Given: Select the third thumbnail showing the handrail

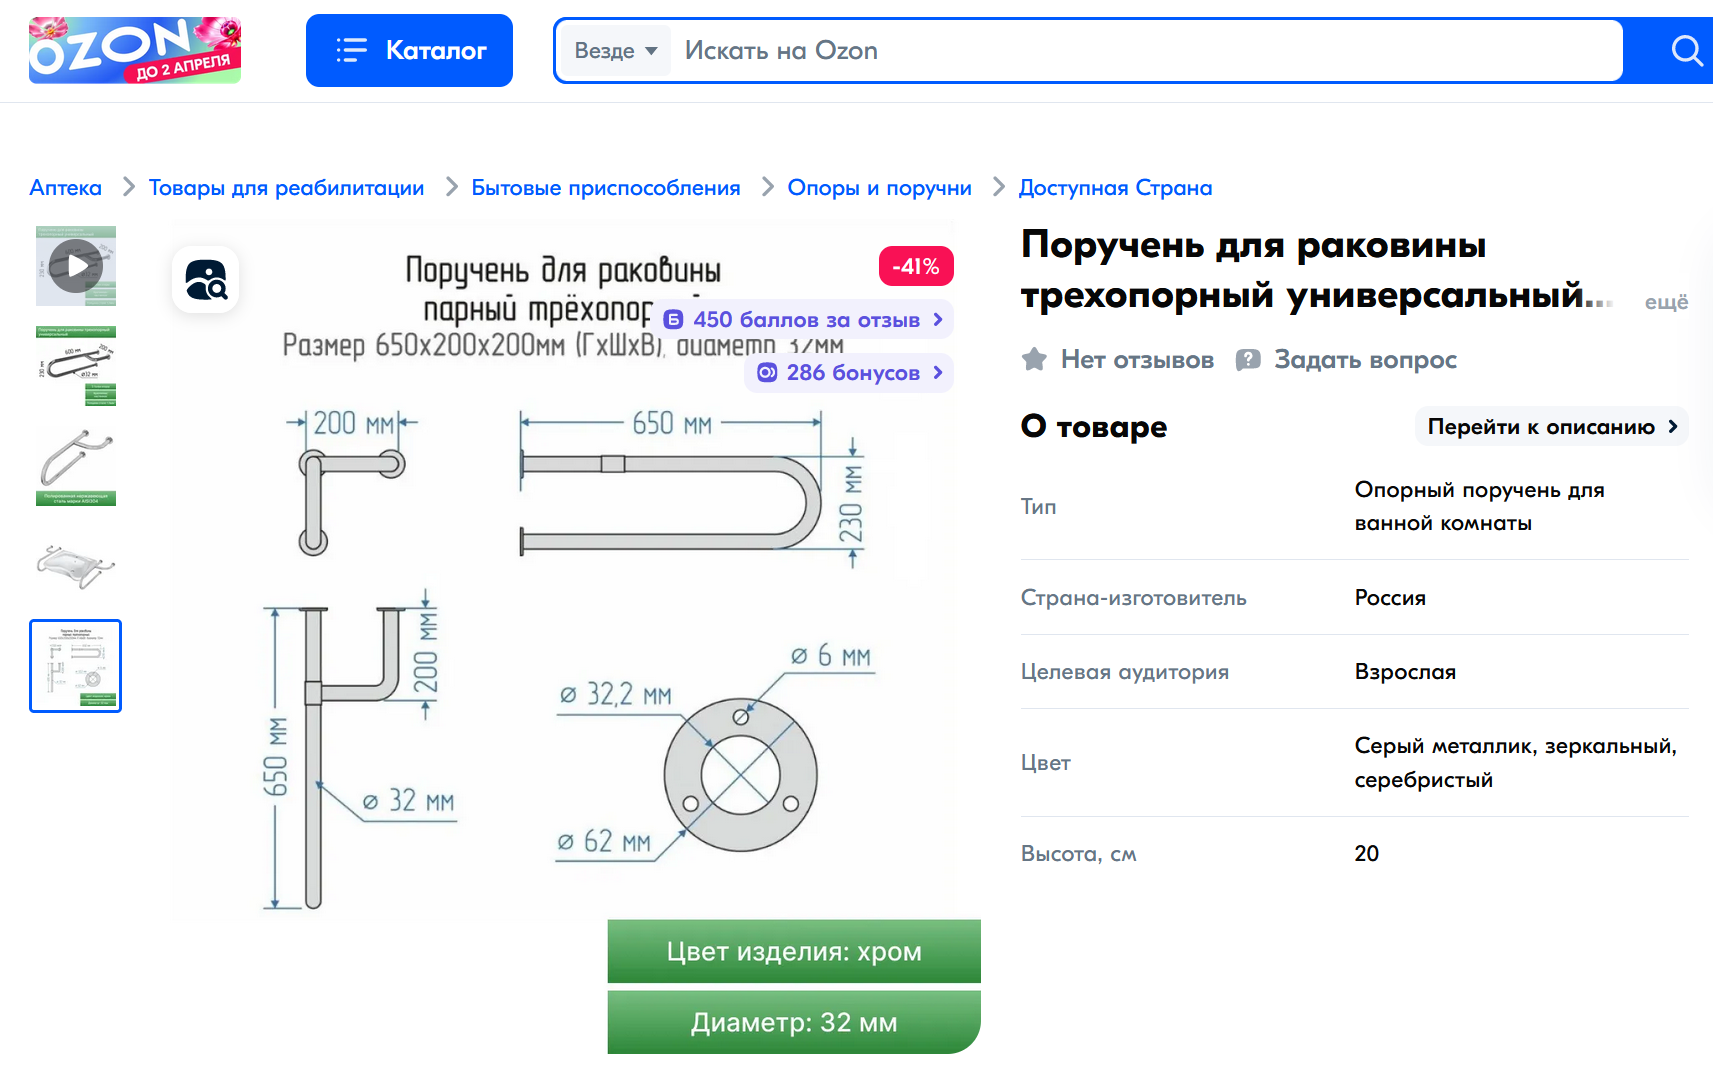Looking at the screenshot, I should click(76, 466).
